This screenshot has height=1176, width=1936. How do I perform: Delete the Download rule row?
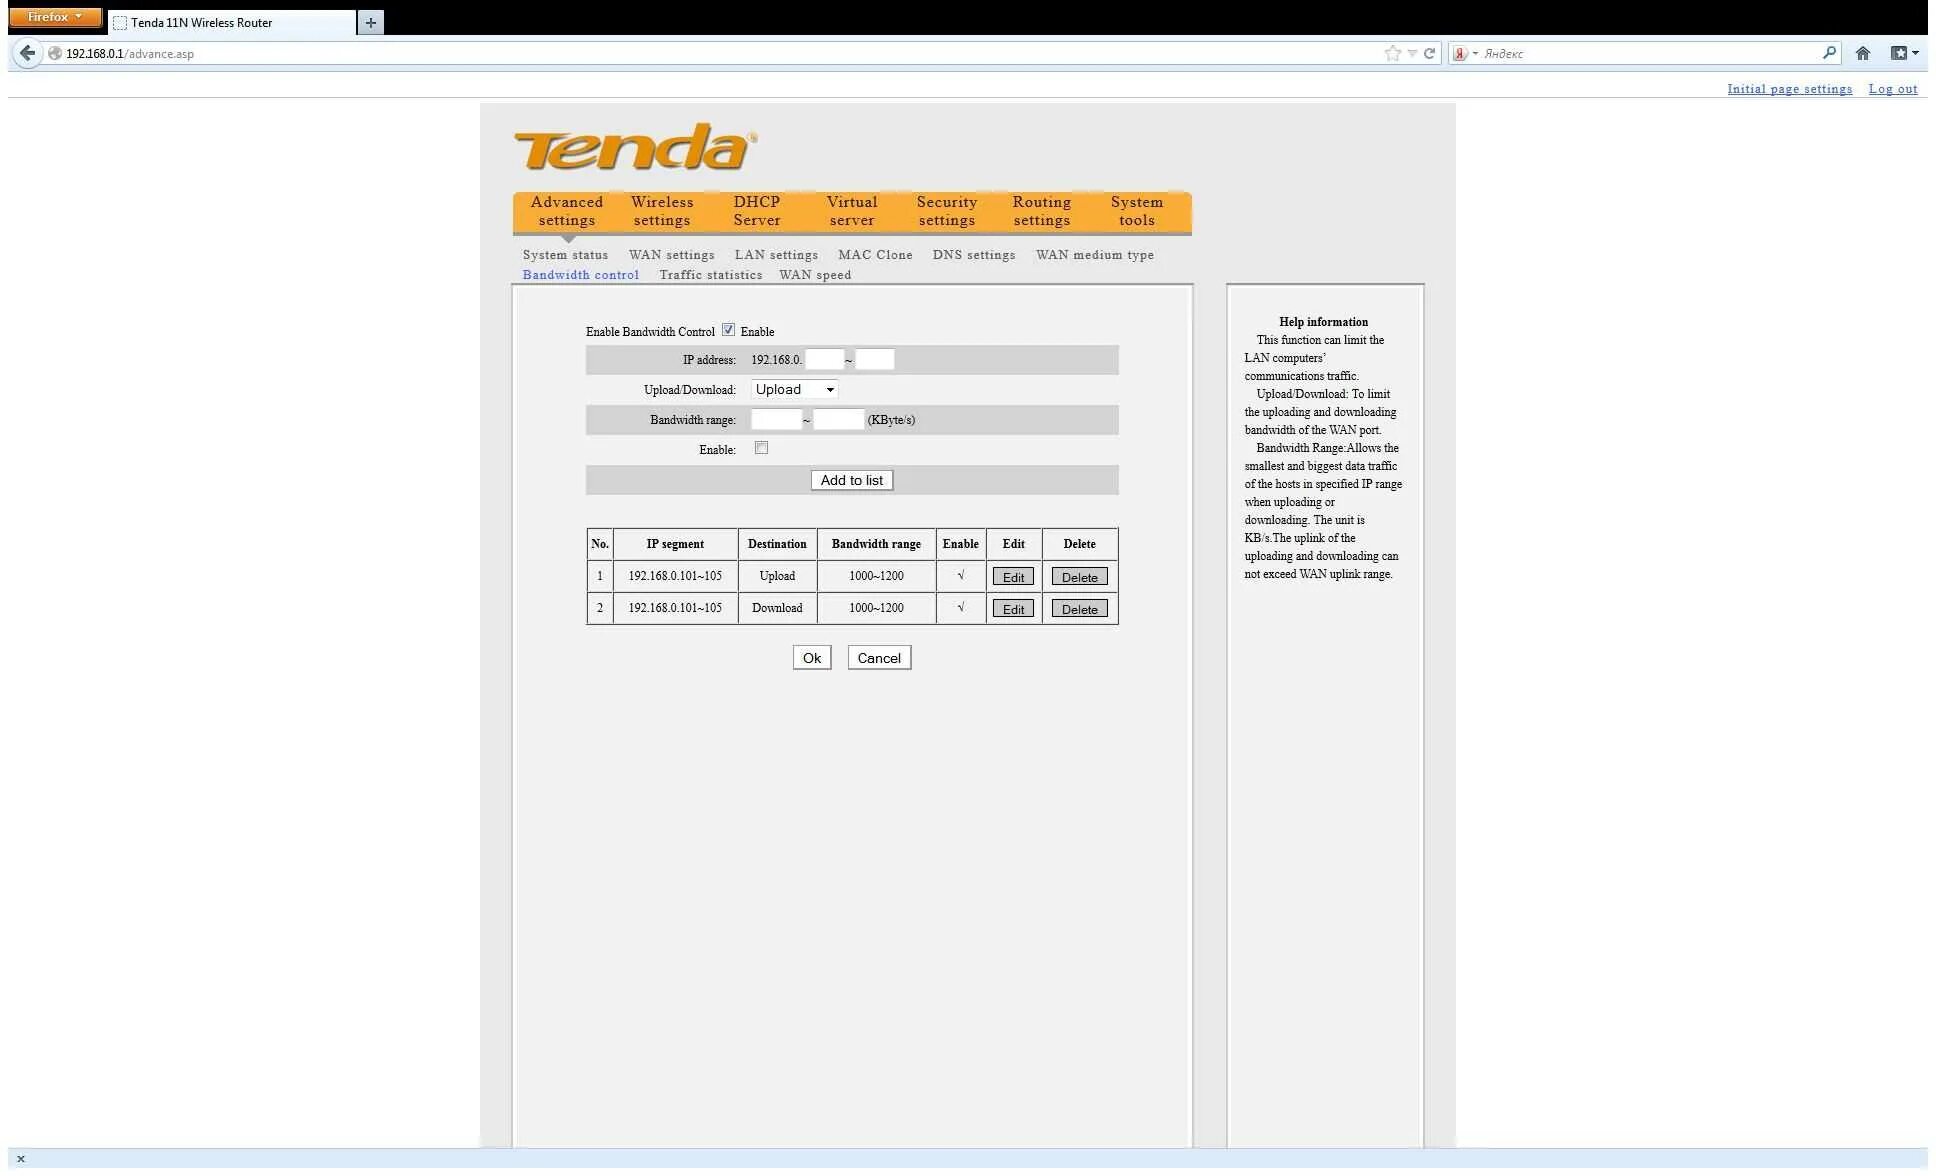point(1079,609)
